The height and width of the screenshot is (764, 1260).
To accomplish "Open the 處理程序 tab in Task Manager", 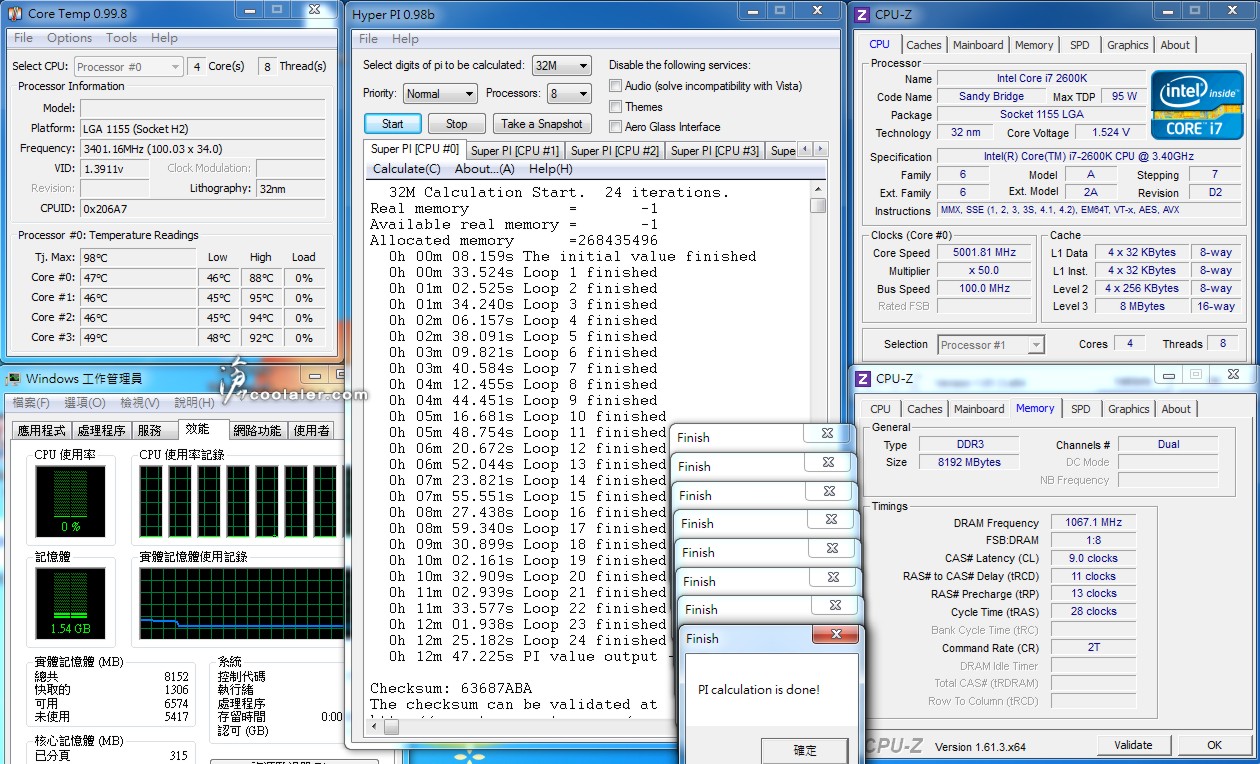I will coord(102,430).
